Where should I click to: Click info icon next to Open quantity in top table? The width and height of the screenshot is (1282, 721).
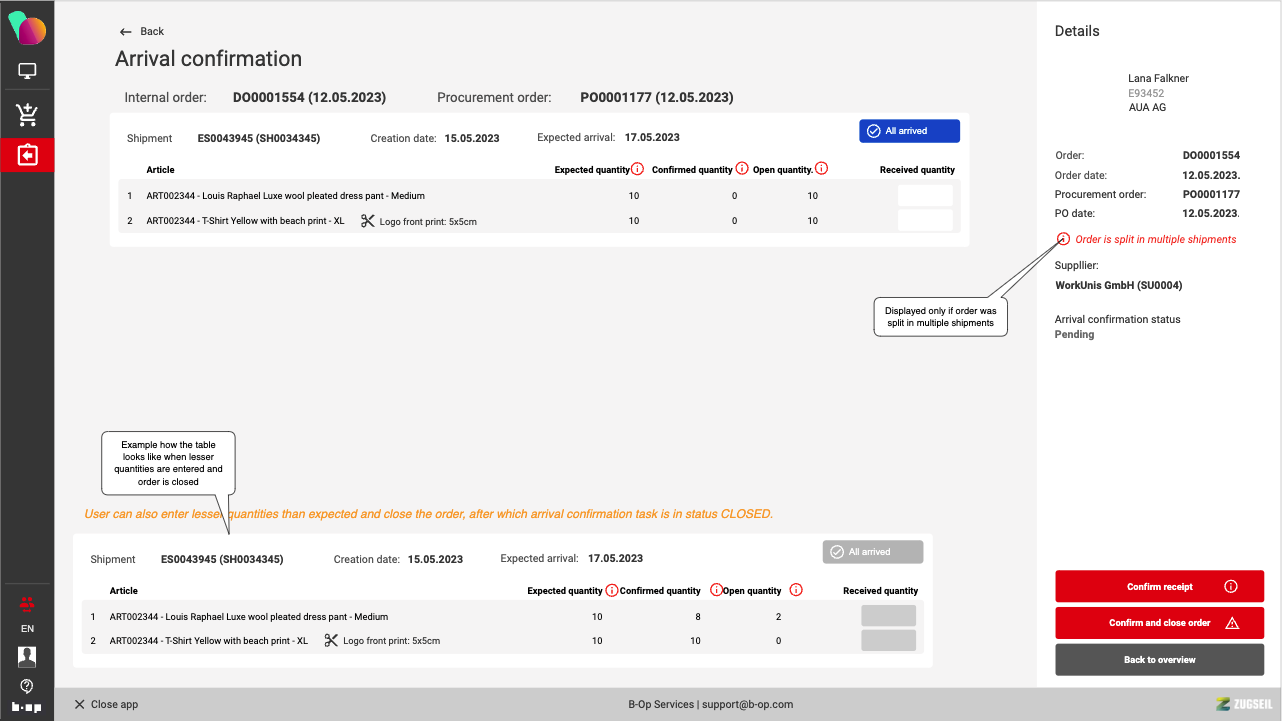click(821, 169)
